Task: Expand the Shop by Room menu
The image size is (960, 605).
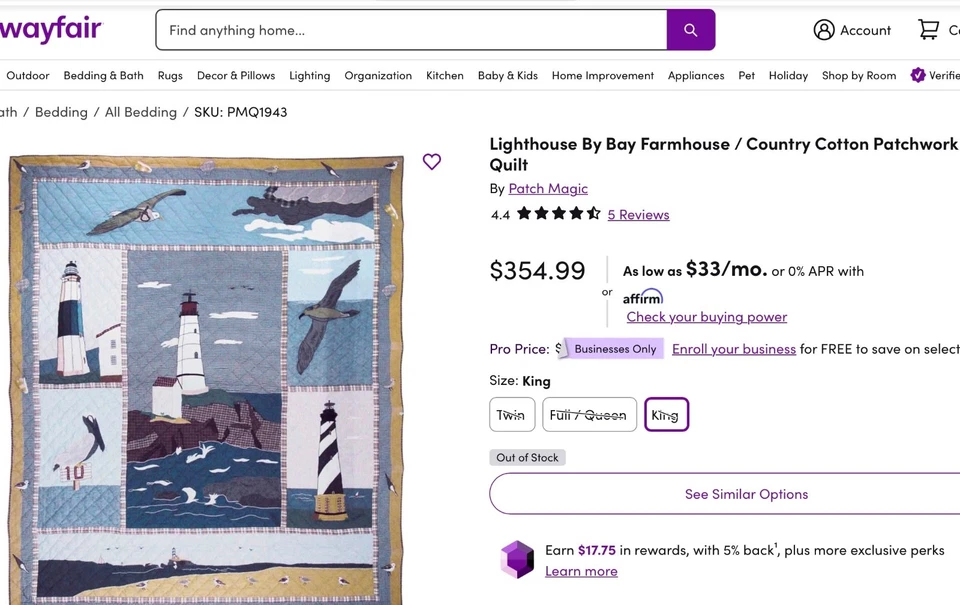Action: [858, 75]
